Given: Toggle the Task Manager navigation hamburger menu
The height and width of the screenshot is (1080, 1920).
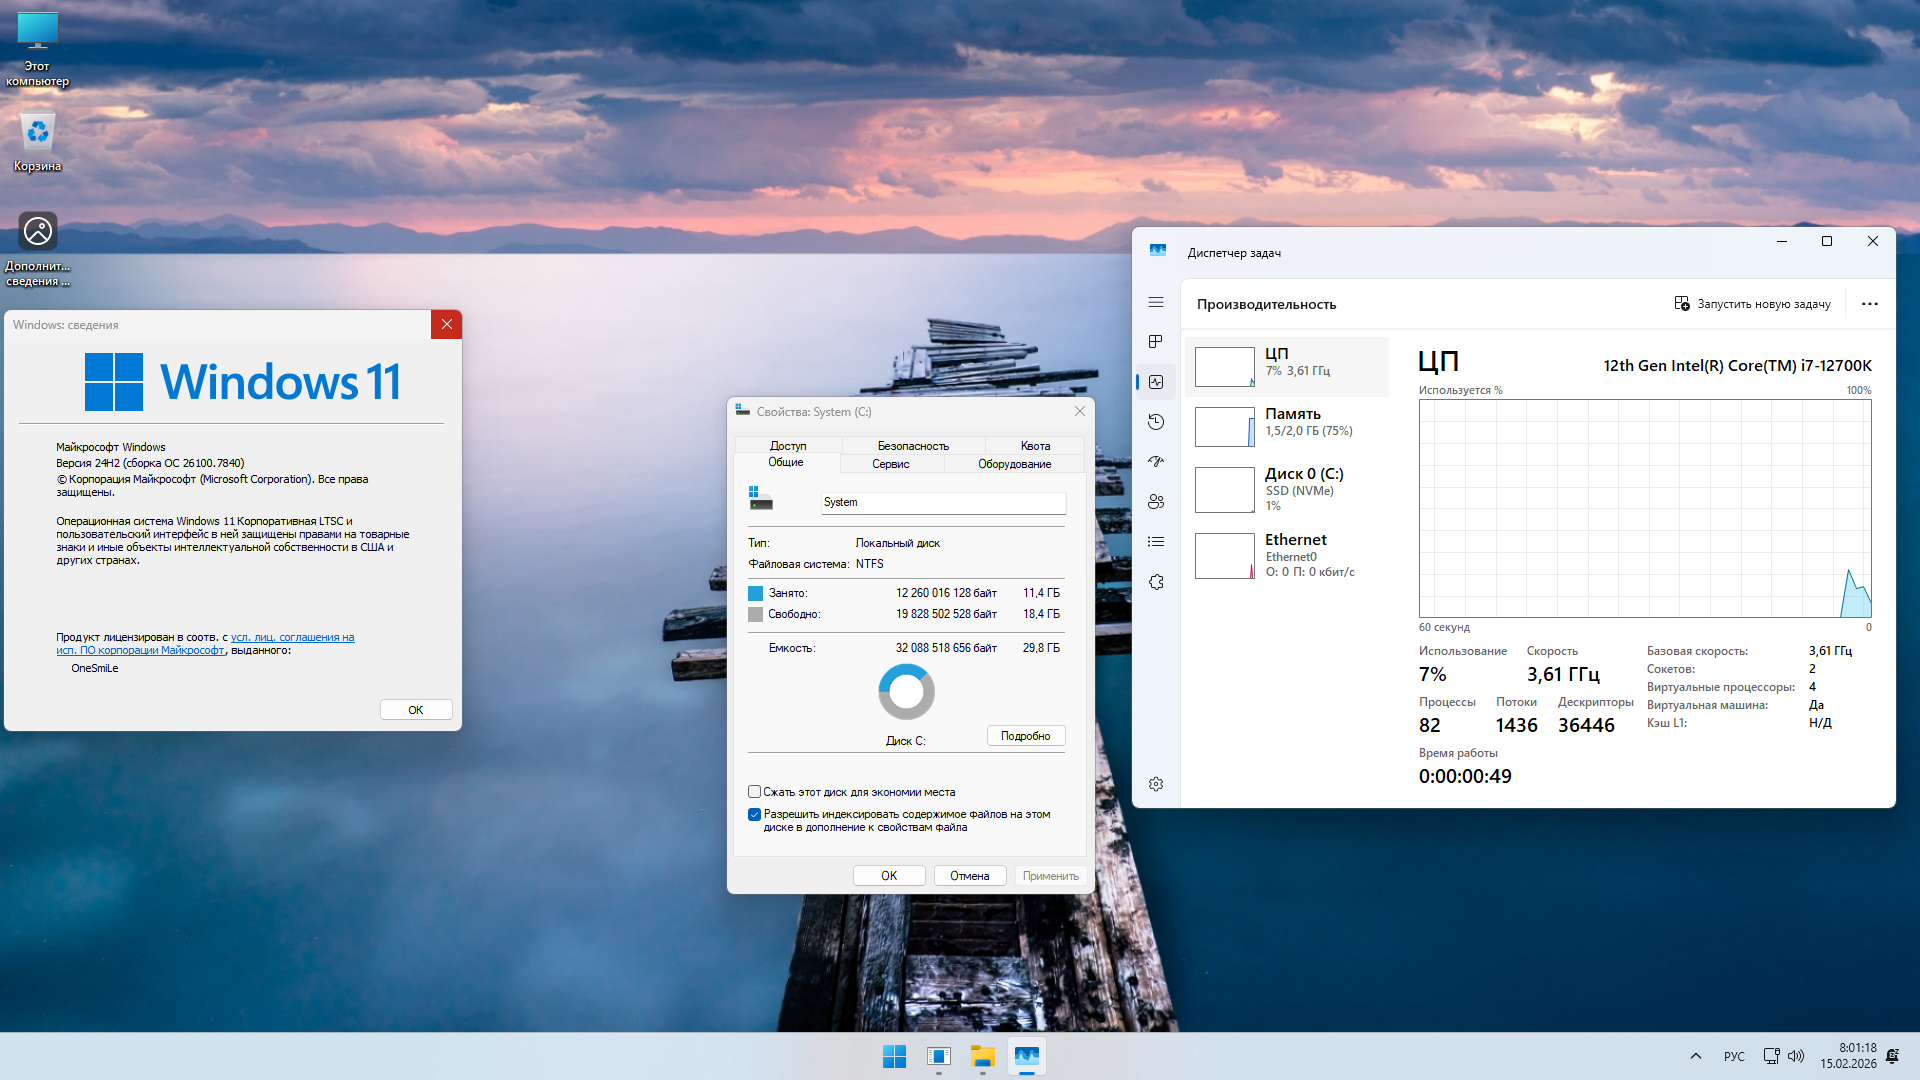Looking at the screenshot, I should (x=1156, y=302).
